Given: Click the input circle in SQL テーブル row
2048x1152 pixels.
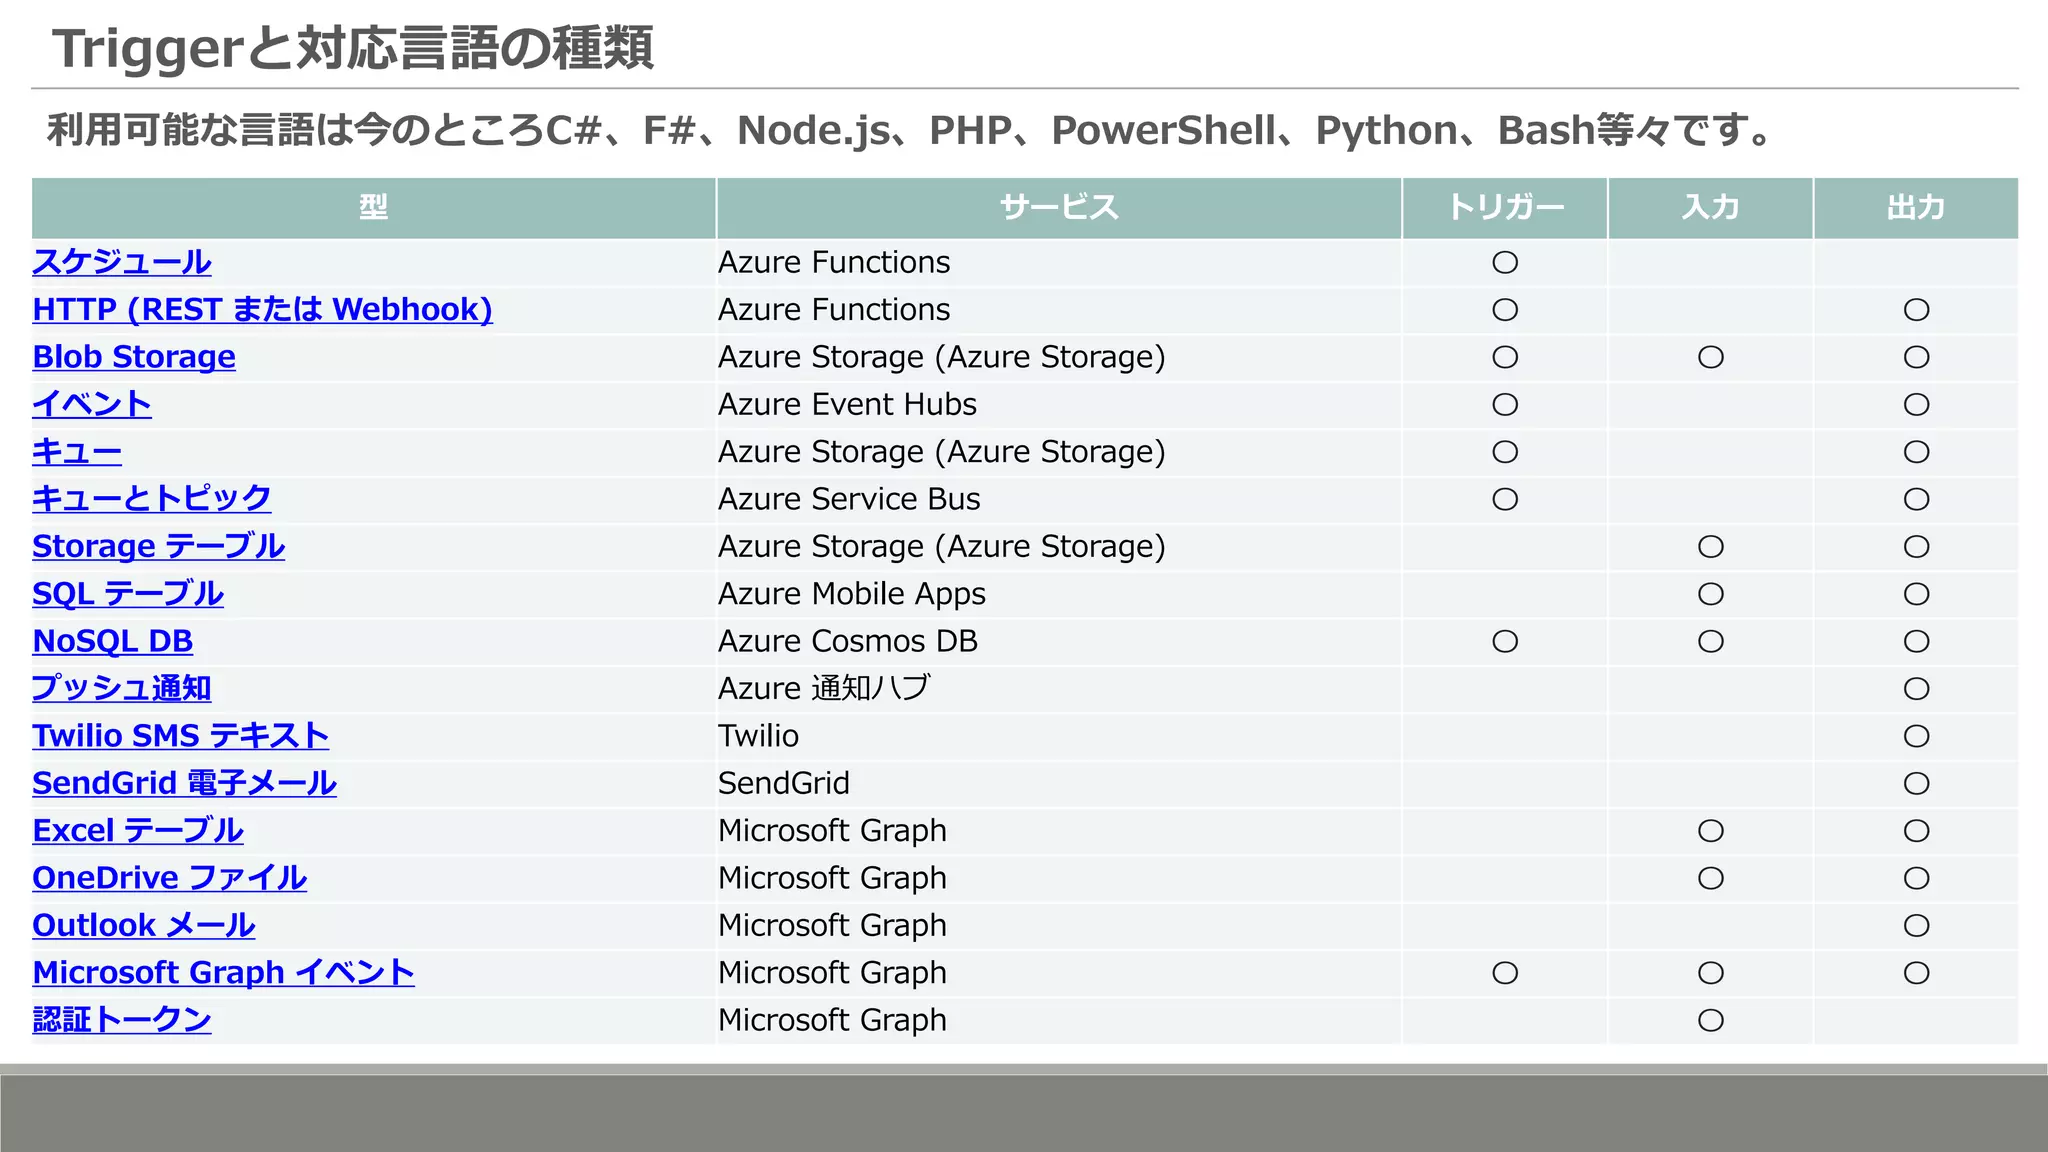Looking at the screenshot, I should 1711,594.
